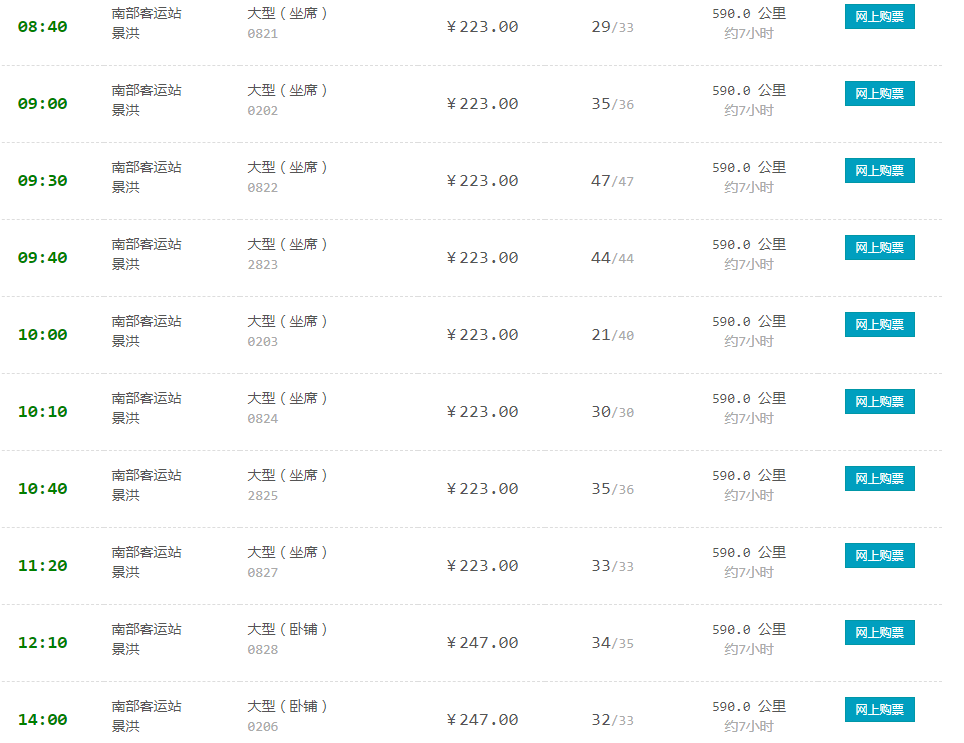
Task: Click 大型（卧铺）type on the 14:00 row
Action: (x=288, y=706)
